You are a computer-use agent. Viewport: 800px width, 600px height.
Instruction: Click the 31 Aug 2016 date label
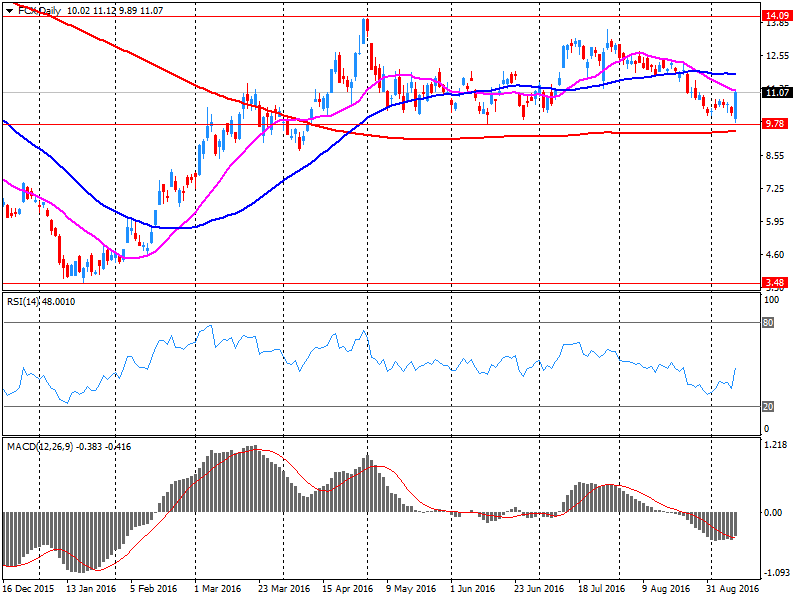point(732,588)
